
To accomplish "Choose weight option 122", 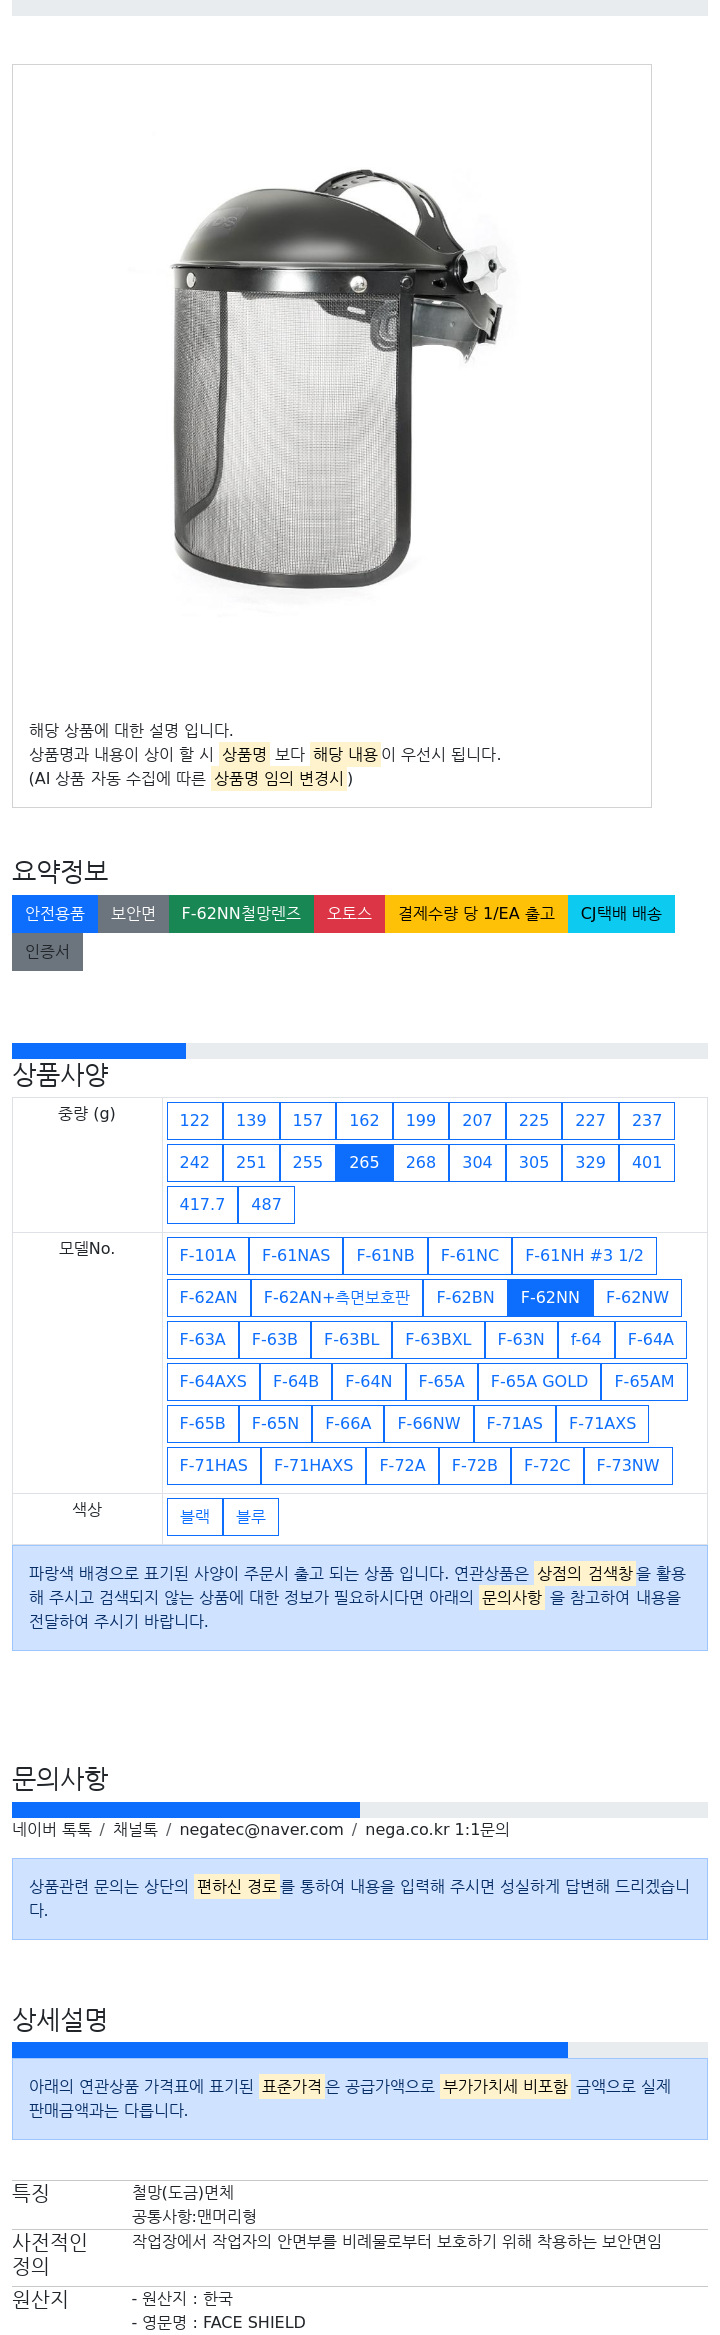I will coord(195,1121).
